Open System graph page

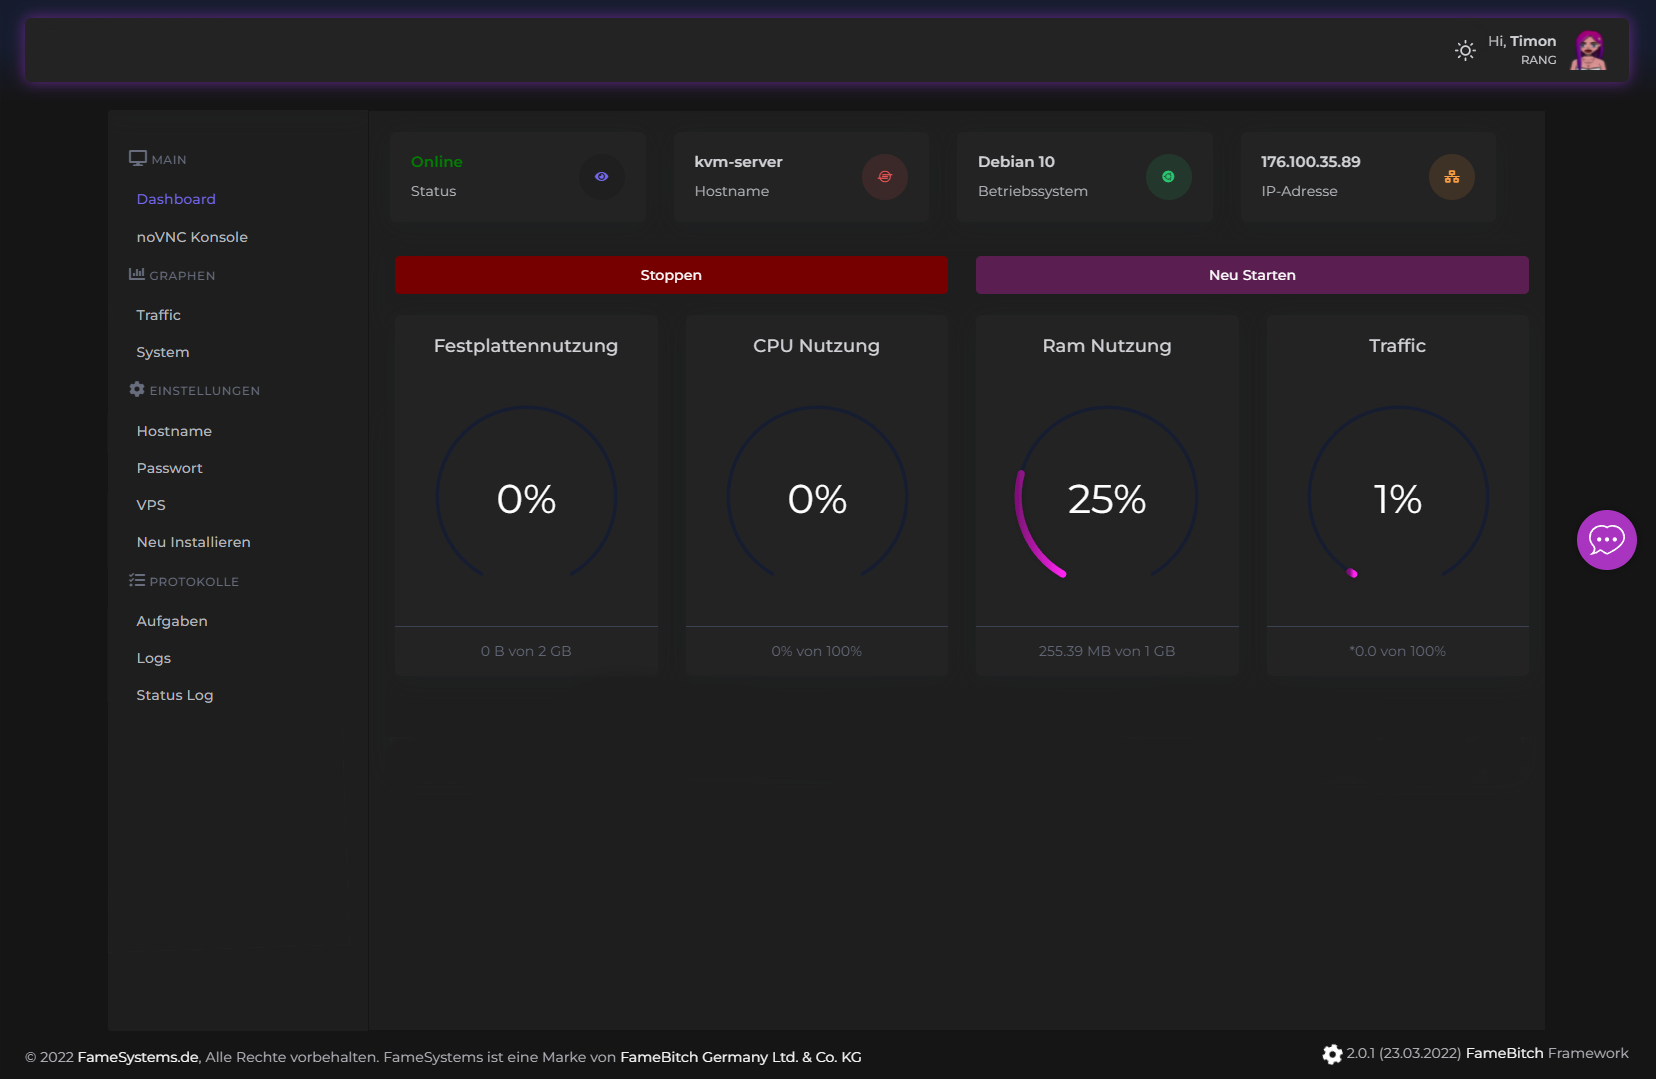pos(163,352)
